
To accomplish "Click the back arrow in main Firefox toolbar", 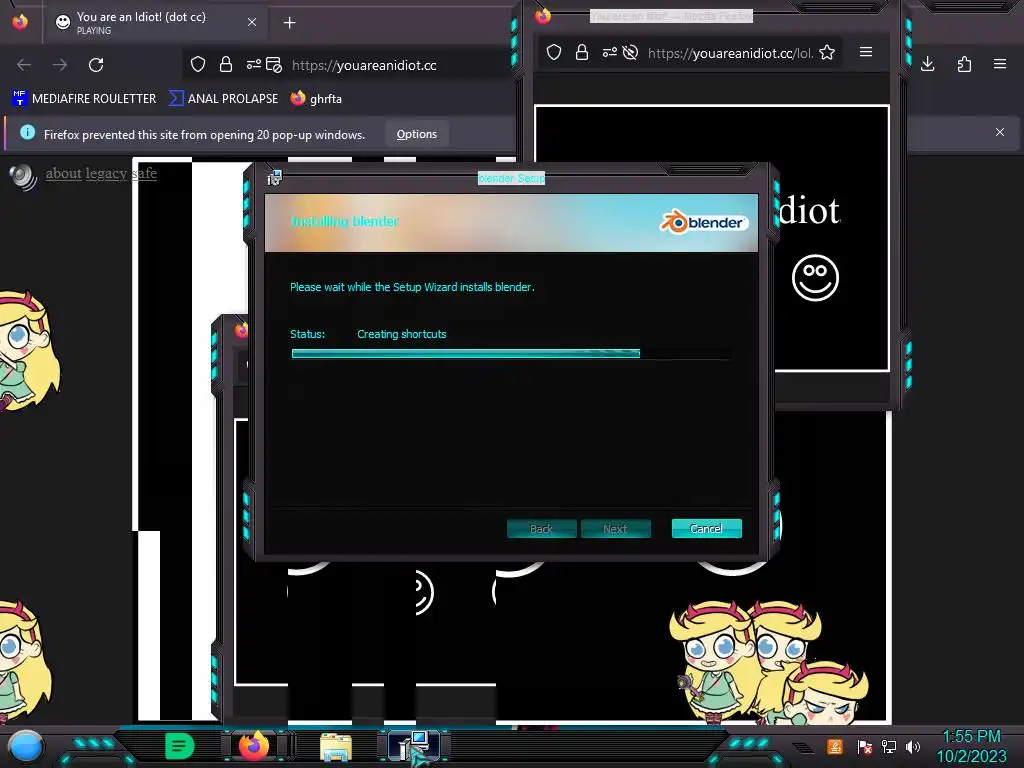I will 24,65.
